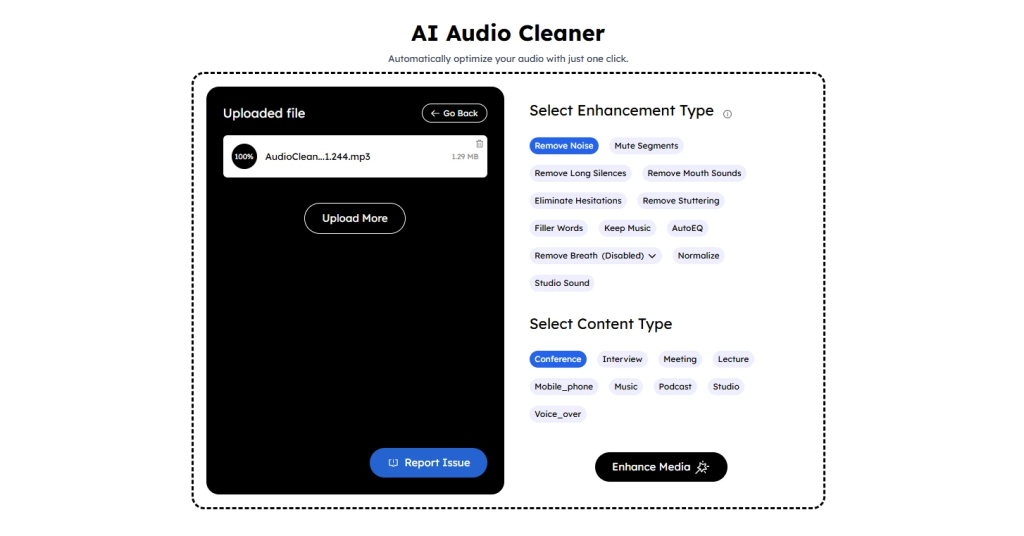Delete uploaded file with trash icon
Image resolution: width=1024 pixels, height=536 pixels.
[479, 144]
